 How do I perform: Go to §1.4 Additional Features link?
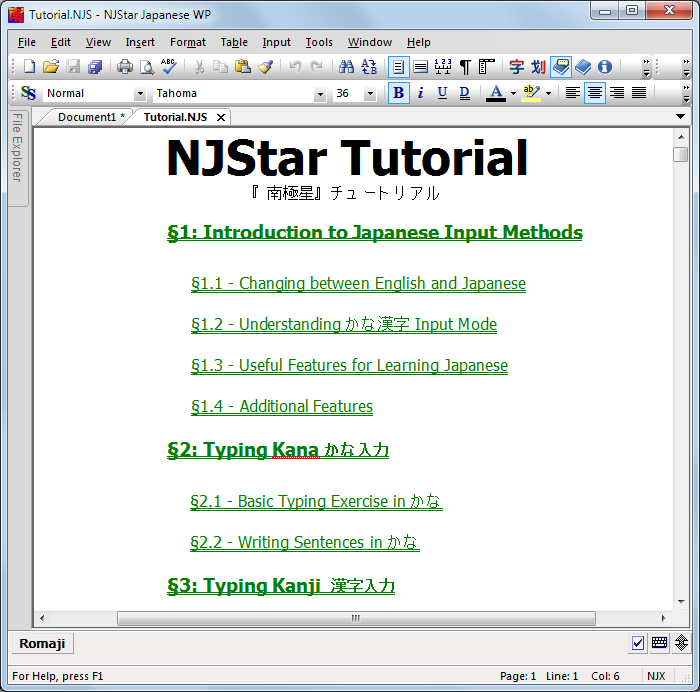coord(282,406)
